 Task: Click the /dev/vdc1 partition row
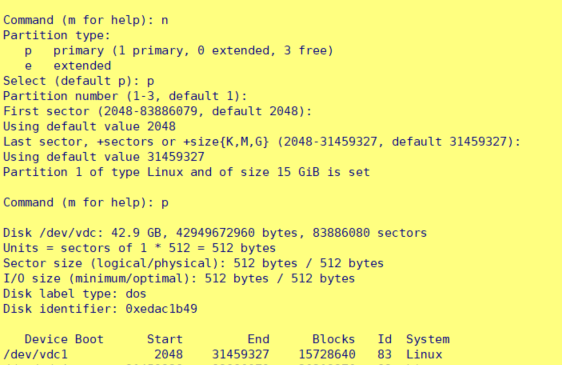(223, 355)
